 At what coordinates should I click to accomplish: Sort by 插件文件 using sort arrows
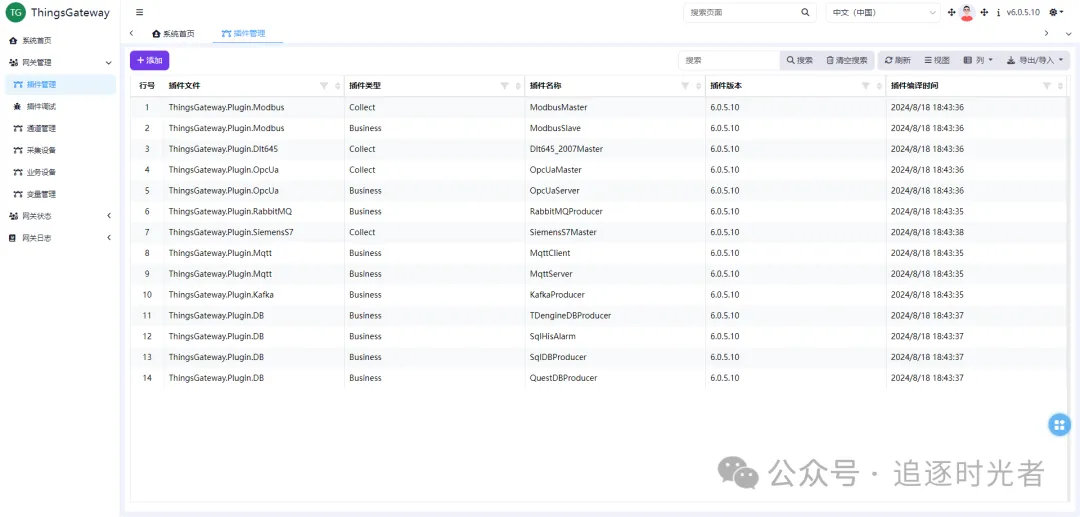(338, 86)
